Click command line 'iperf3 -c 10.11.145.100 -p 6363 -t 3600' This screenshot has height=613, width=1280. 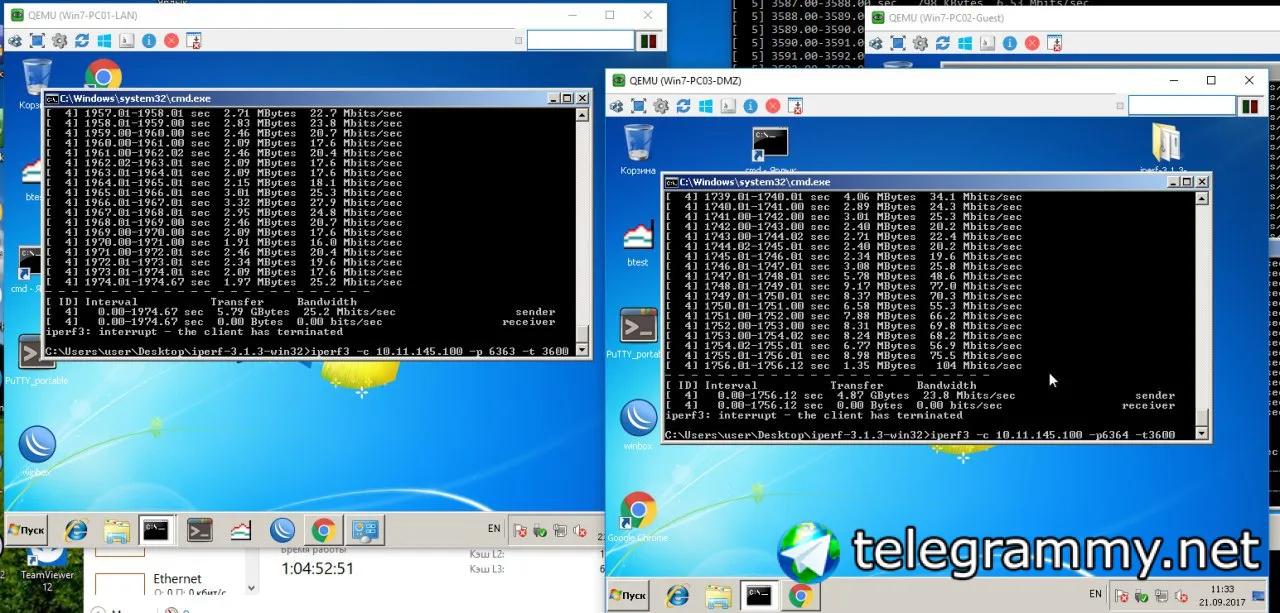(440, 352)
